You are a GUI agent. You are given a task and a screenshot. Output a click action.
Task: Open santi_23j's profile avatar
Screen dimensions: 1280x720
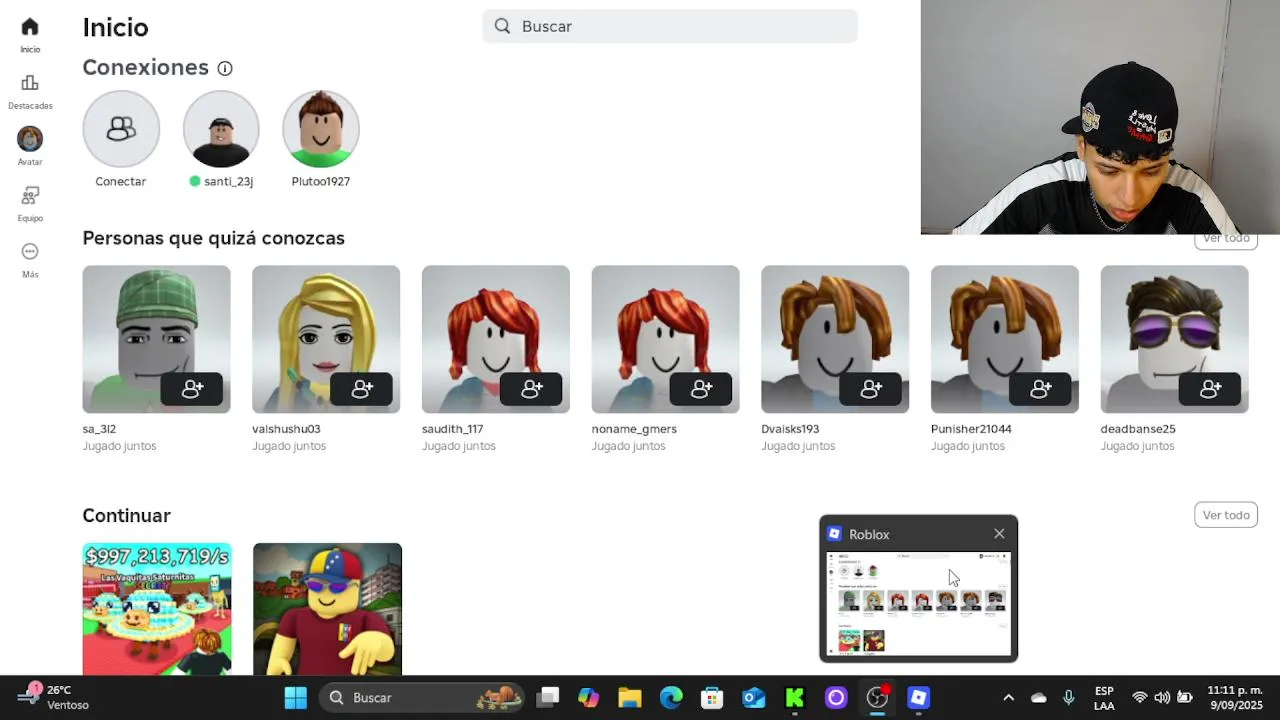(x=221, y=129)
